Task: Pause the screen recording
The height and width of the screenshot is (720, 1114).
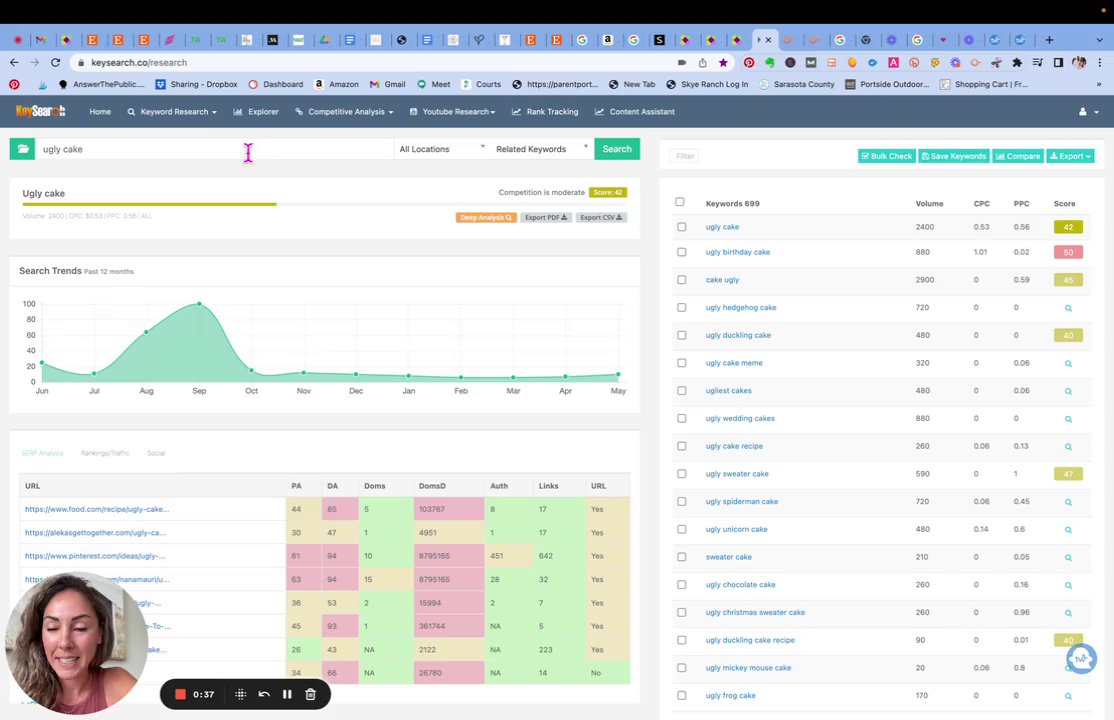Action: [287, 694]
